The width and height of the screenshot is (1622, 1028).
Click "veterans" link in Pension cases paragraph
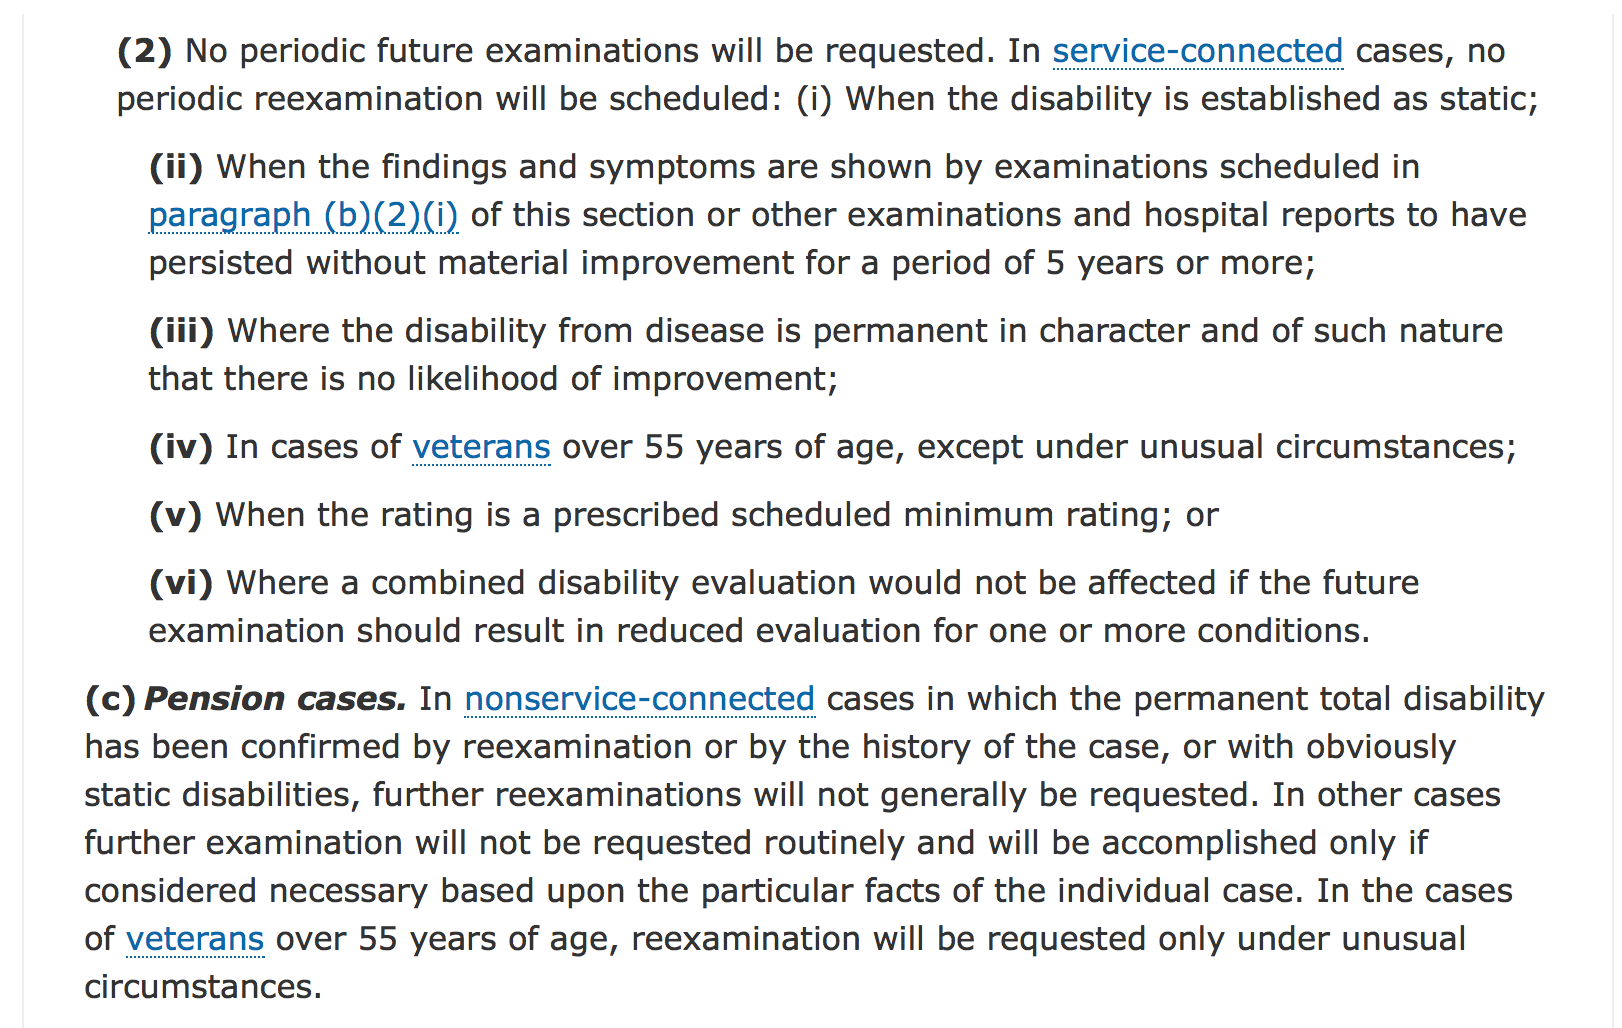pyautogui.click(x=195, y=939)
